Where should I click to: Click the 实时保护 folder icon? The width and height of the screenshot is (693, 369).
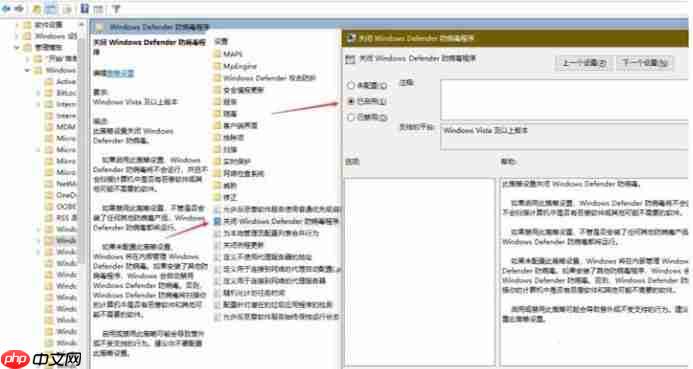tap(217, 161)
